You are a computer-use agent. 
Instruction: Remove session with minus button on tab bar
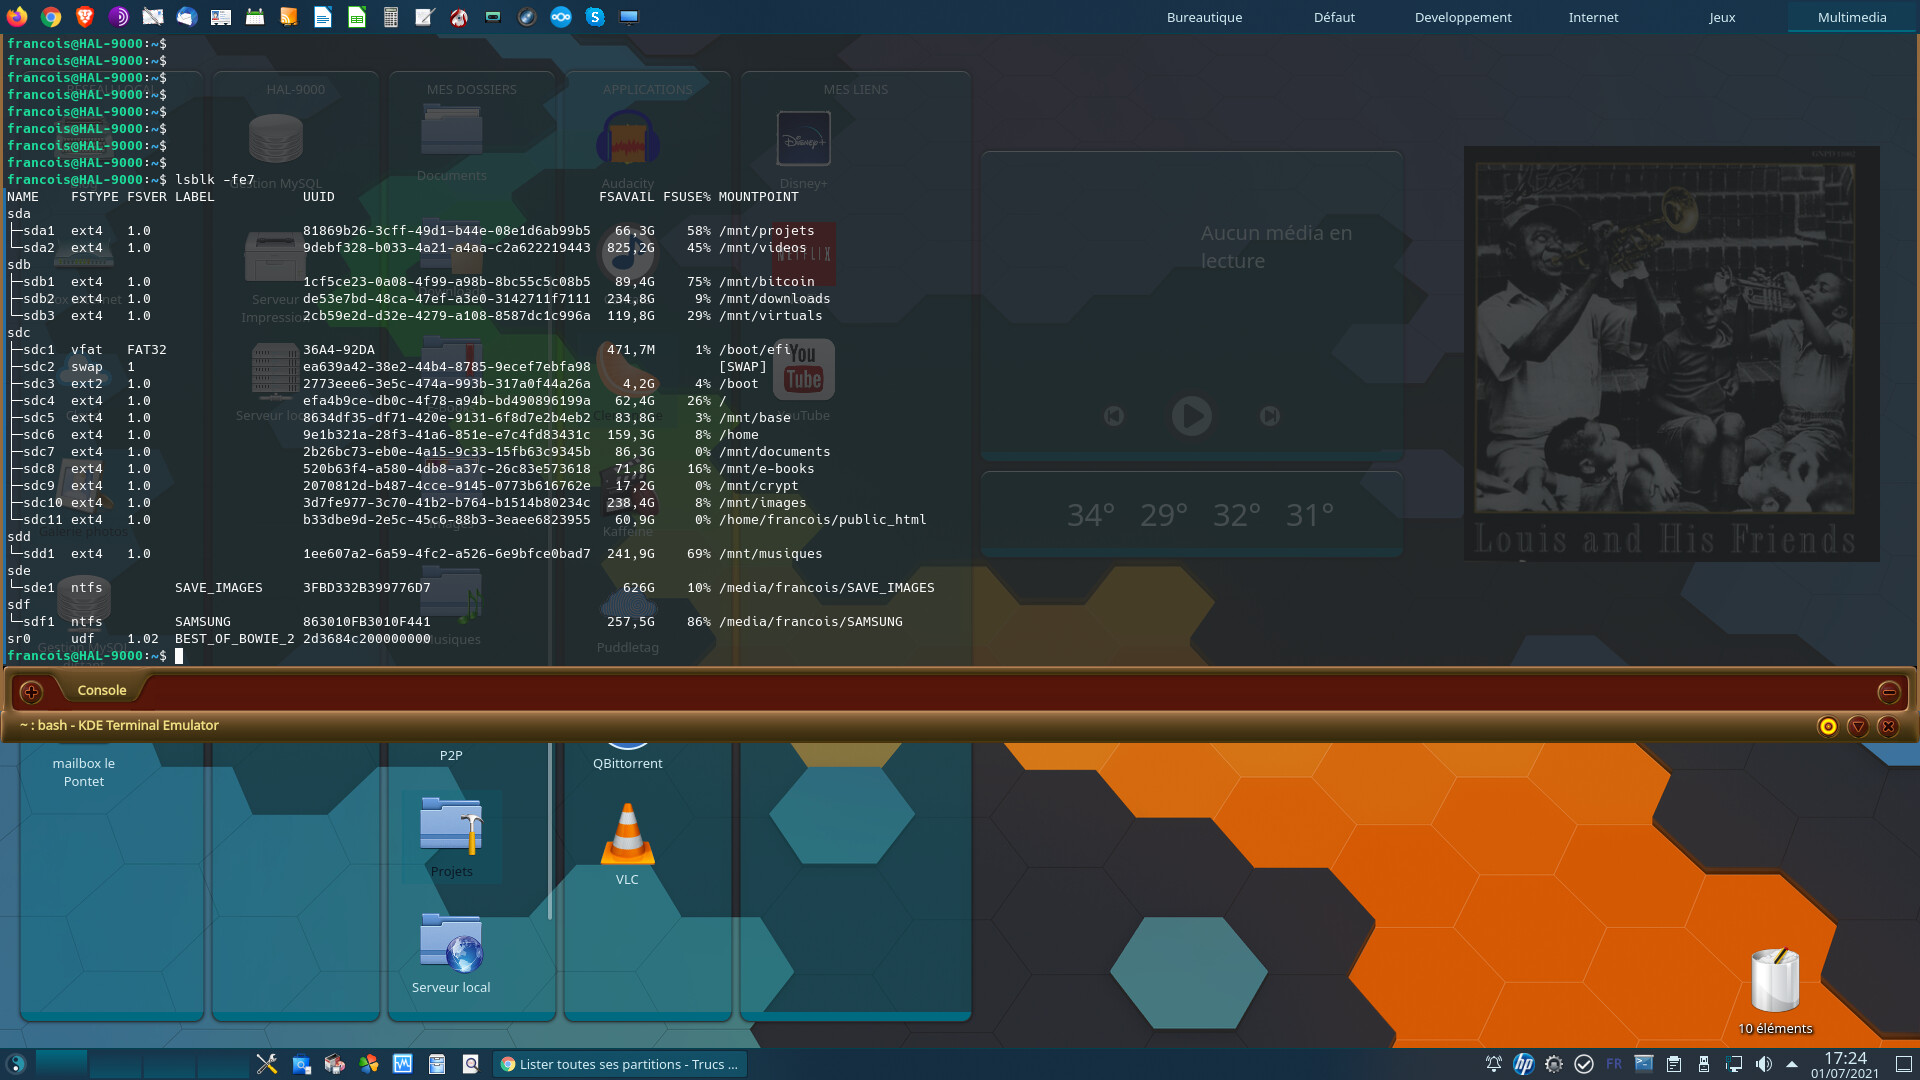coord(1888,691)
